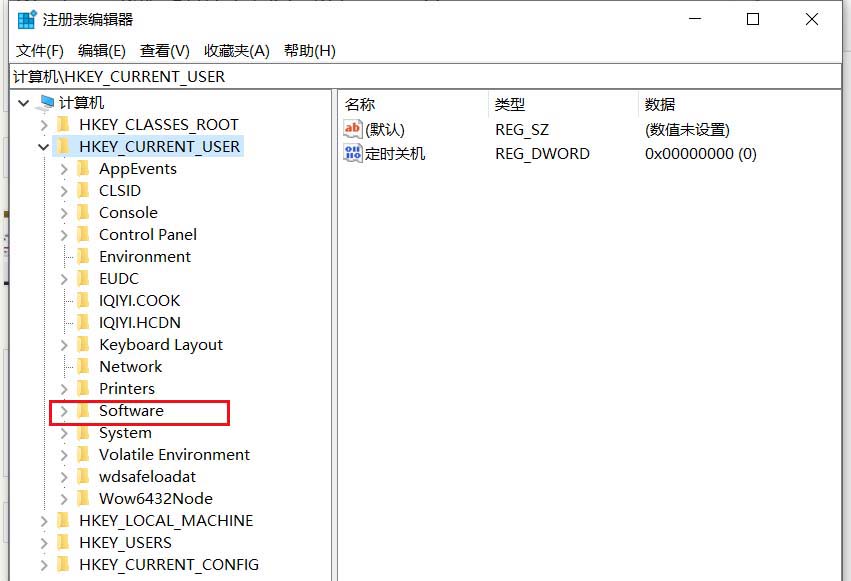Click the Network folder icon

pyautogui.click(x=83, y=366)
